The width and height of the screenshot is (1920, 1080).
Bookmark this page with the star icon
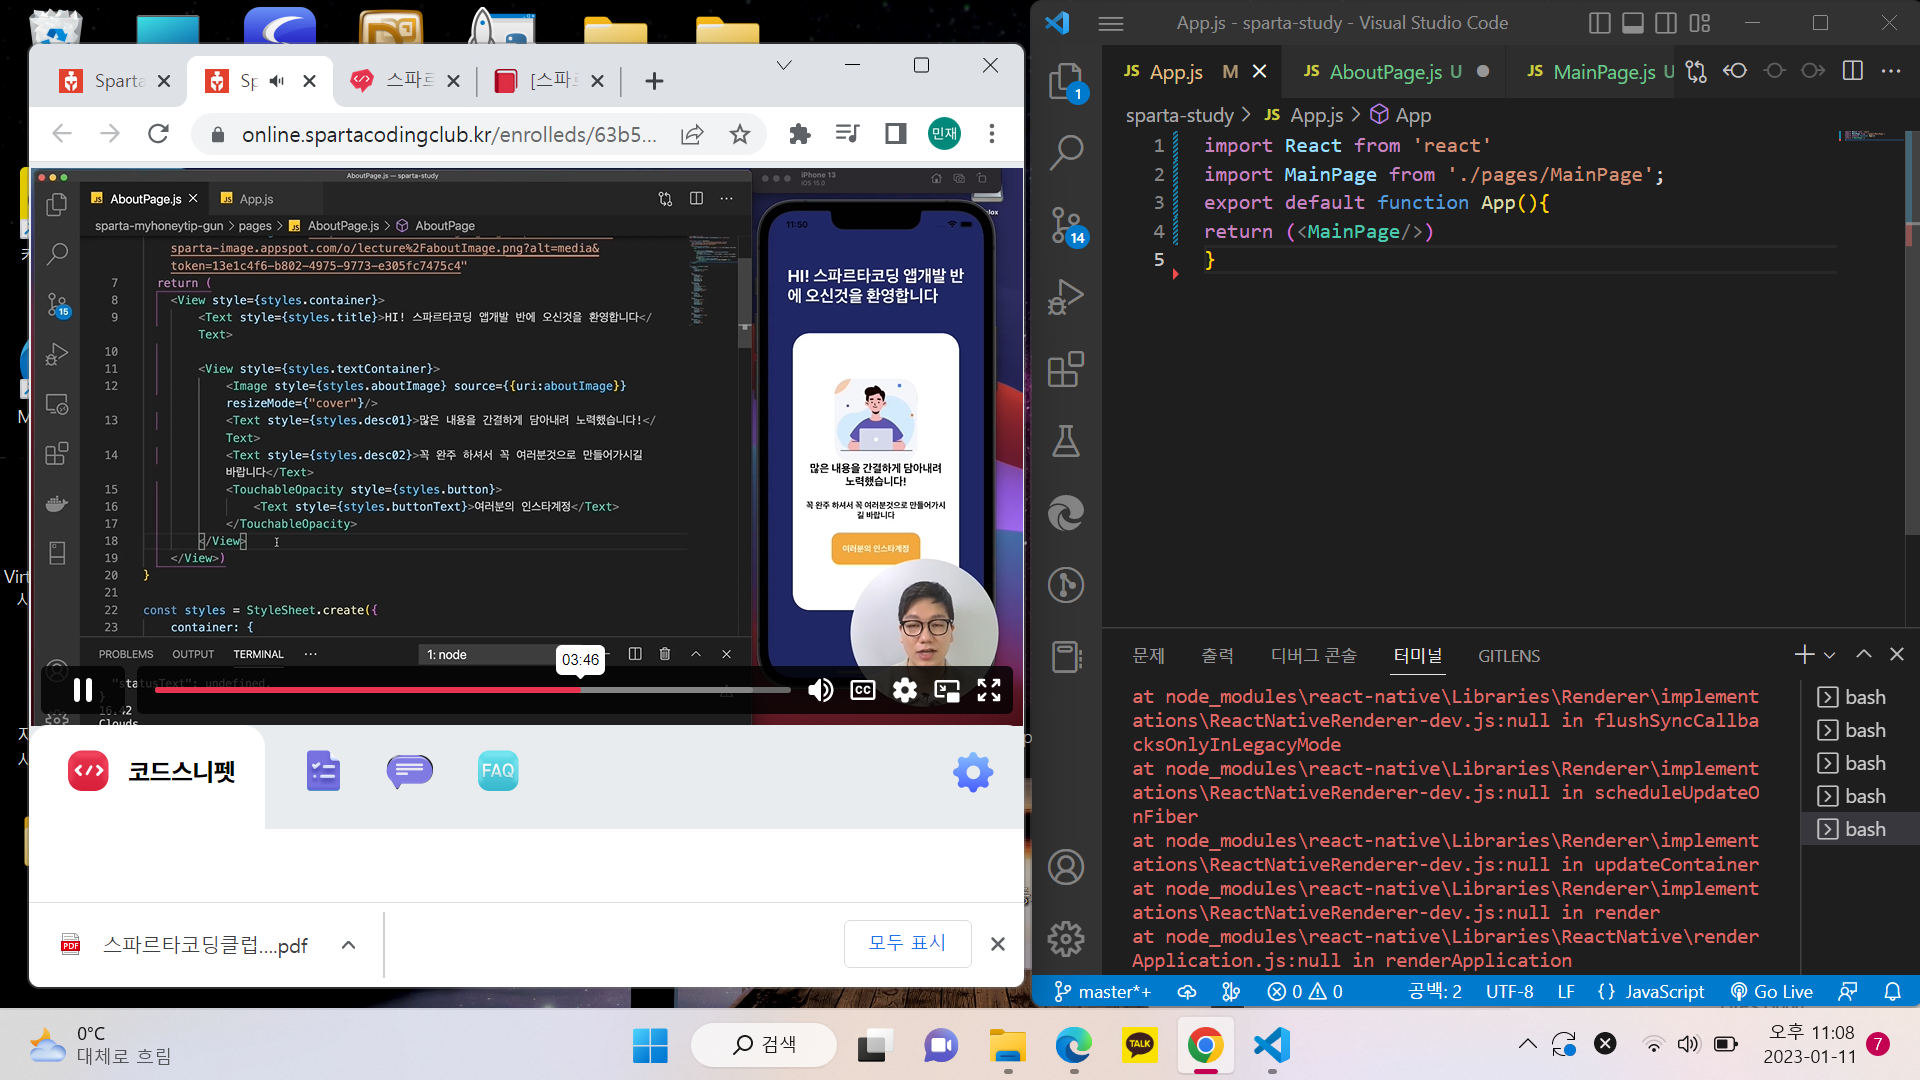(740, 134)
